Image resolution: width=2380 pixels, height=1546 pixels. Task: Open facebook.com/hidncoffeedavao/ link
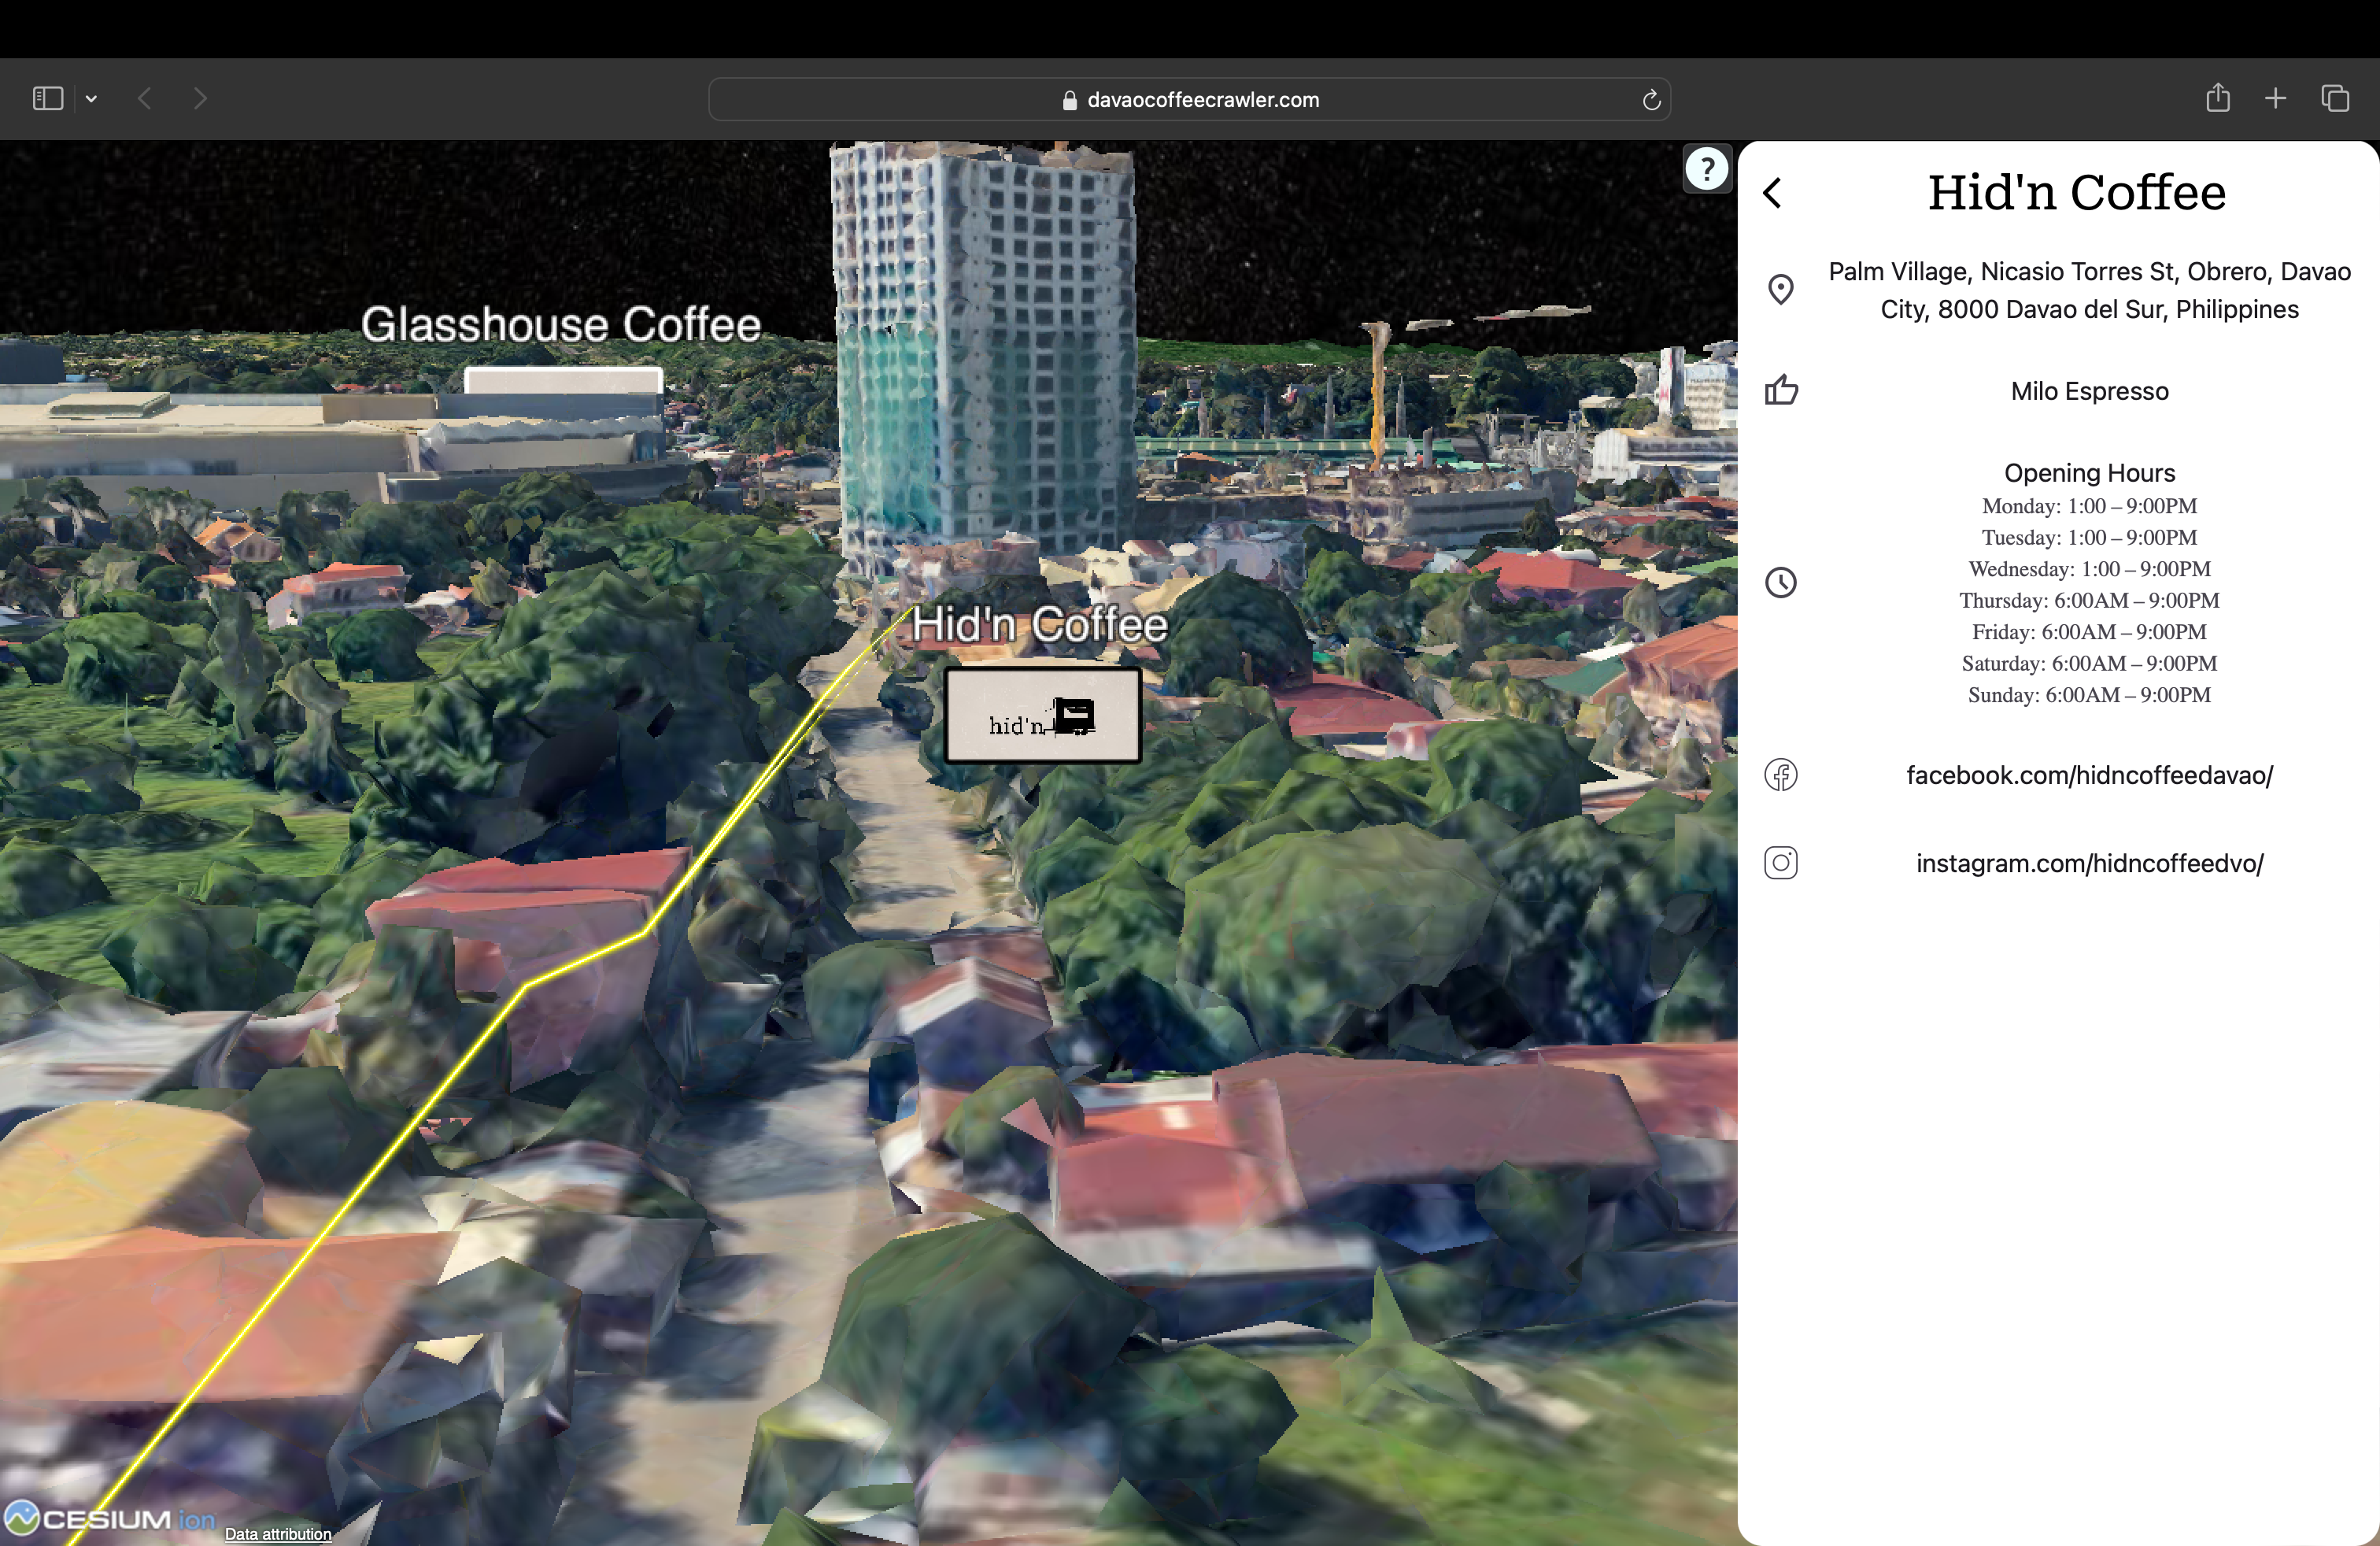(x=2089, y=775)
